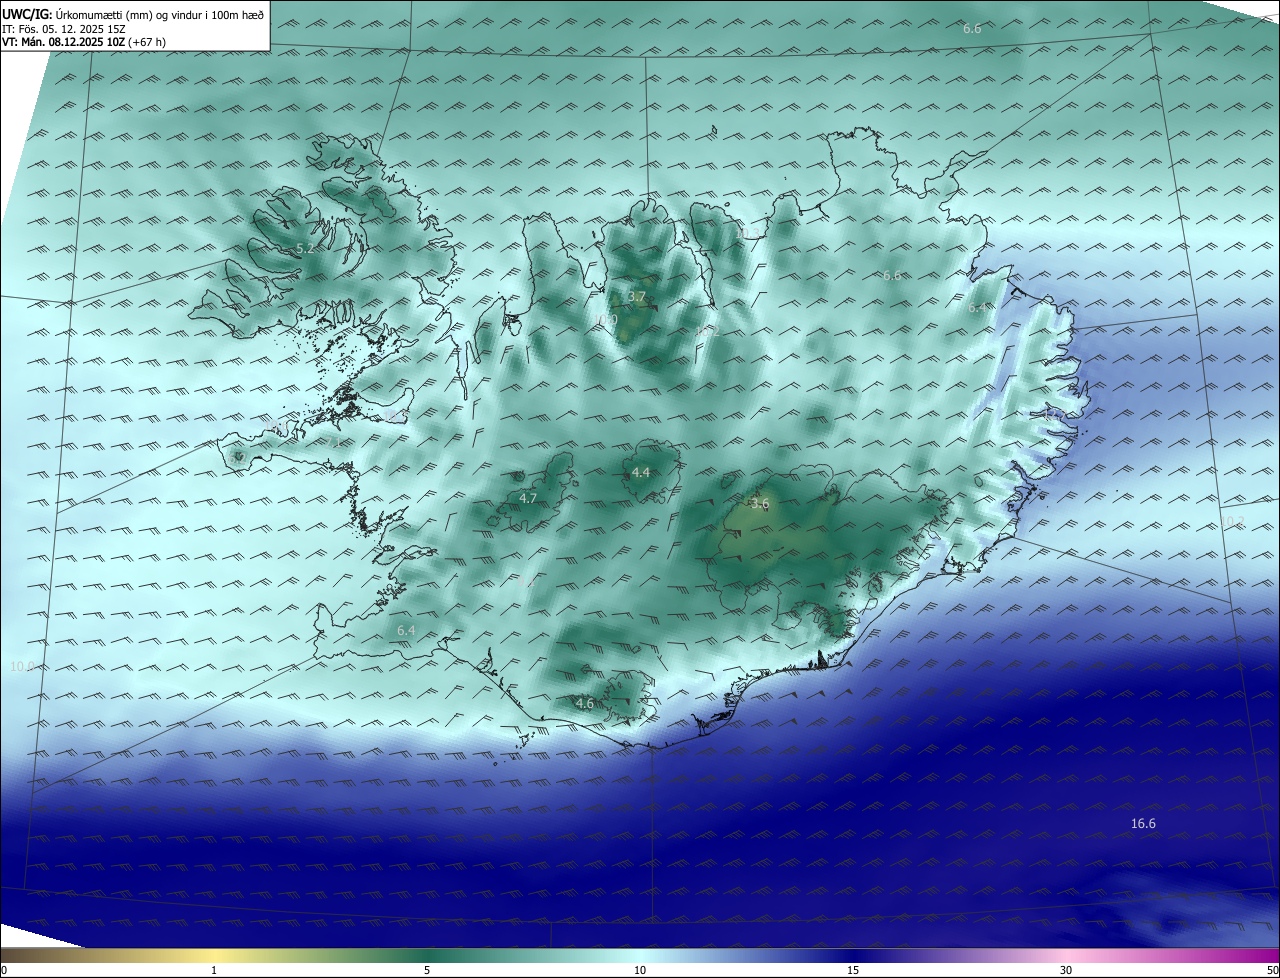
Task: Click the legend tick label 30
Action: click(x=1066, y=970)
